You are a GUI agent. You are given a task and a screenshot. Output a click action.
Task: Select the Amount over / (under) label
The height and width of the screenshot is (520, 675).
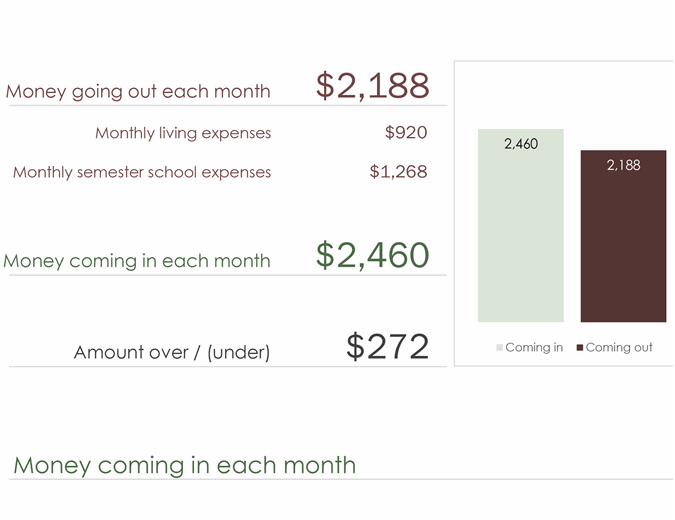coord(172,352)
